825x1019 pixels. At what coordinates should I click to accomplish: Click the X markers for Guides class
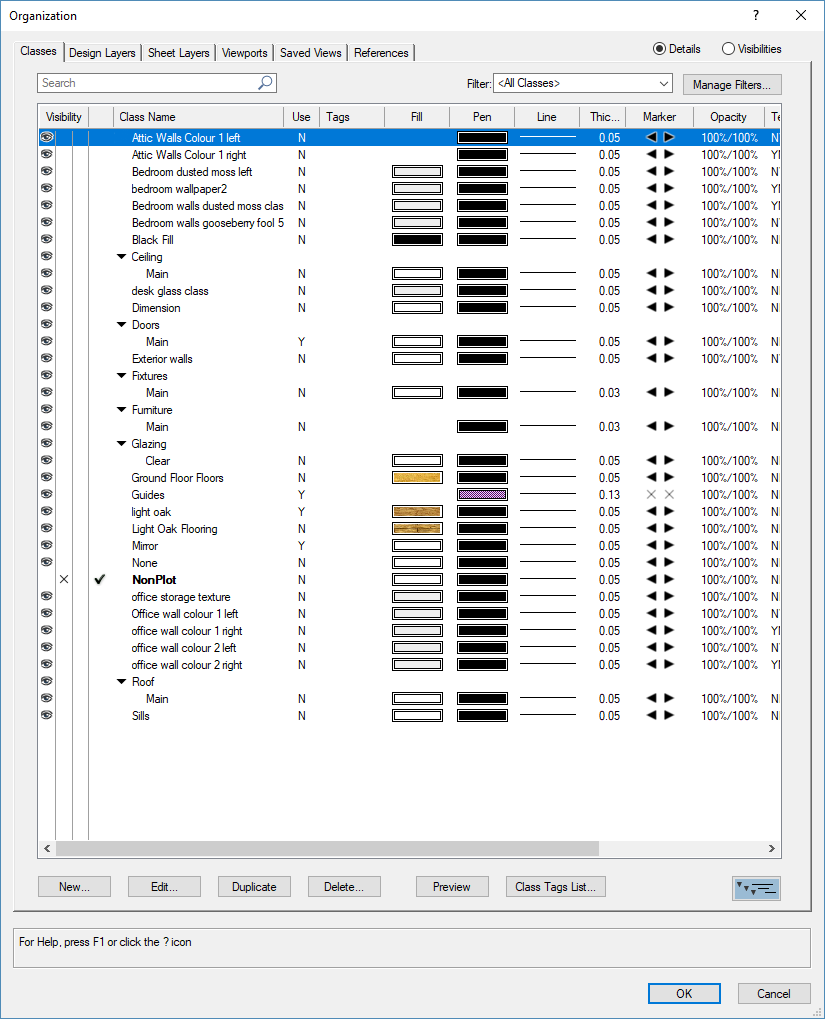(x=660, y=495)
